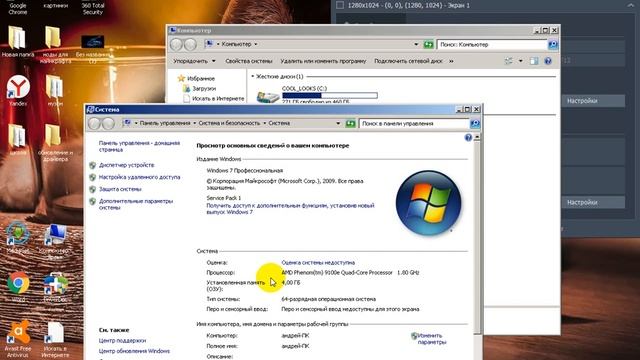Select the Компьютер breadcrumb segment
Screen dimensions: 640x360
[x=236, y=44]
